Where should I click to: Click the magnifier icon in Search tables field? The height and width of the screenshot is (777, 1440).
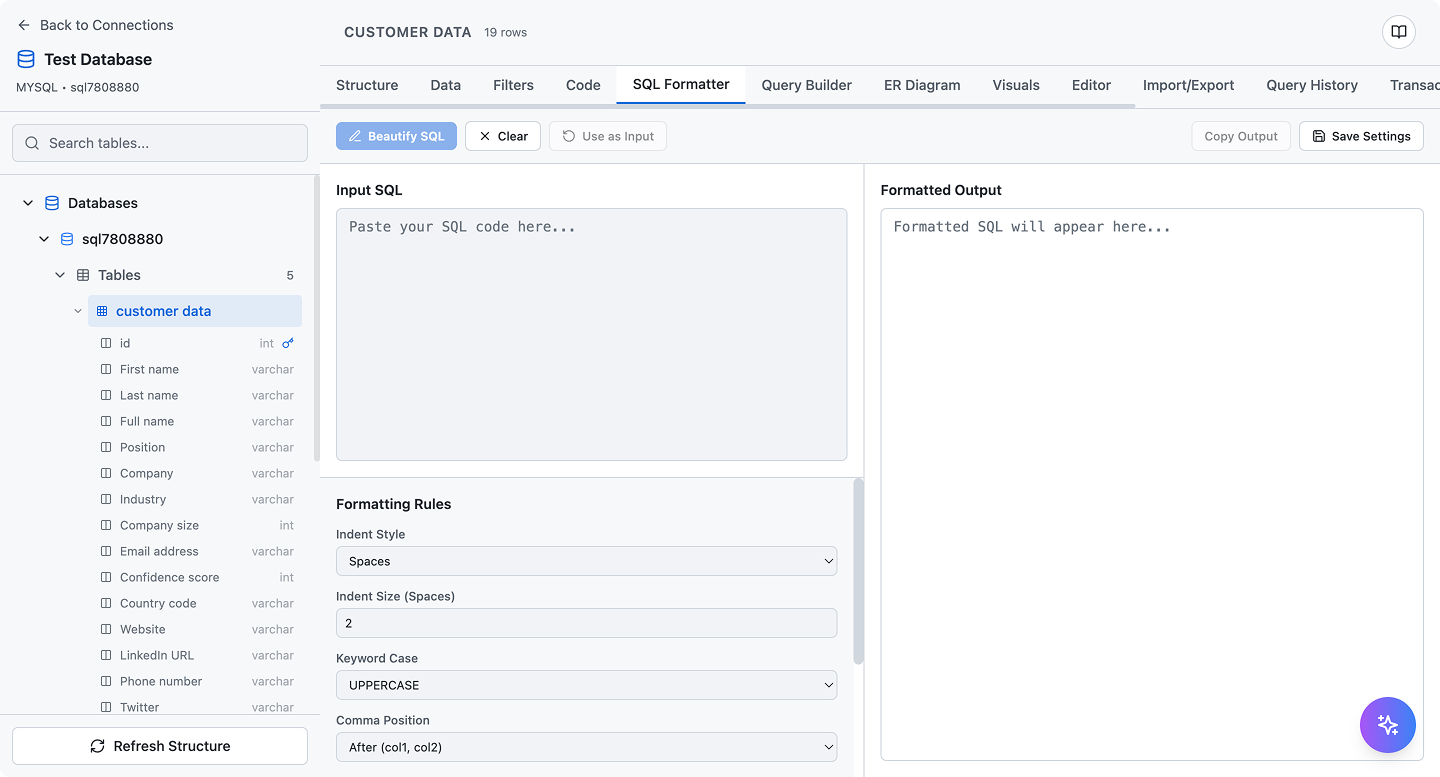(31, 143)
